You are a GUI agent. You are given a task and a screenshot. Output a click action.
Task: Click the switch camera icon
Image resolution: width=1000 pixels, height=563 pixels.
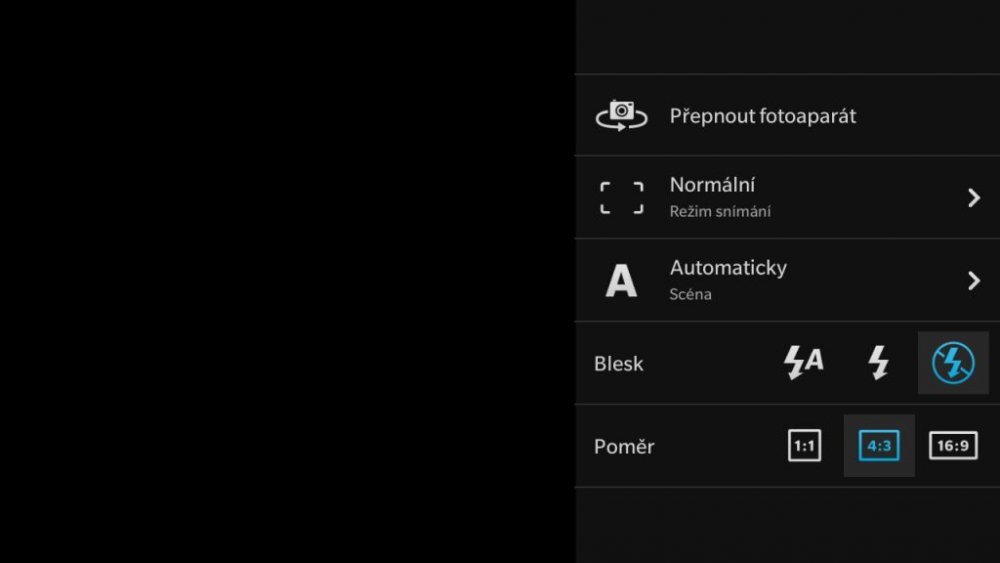point(622,115)
